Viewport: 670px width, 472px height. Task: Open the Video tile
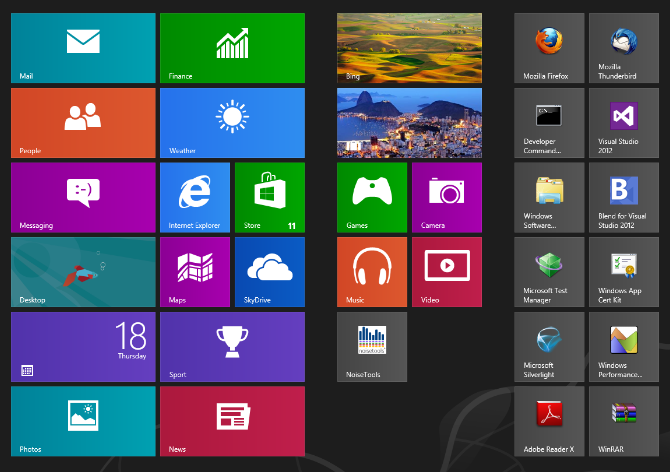click(447, 272)
